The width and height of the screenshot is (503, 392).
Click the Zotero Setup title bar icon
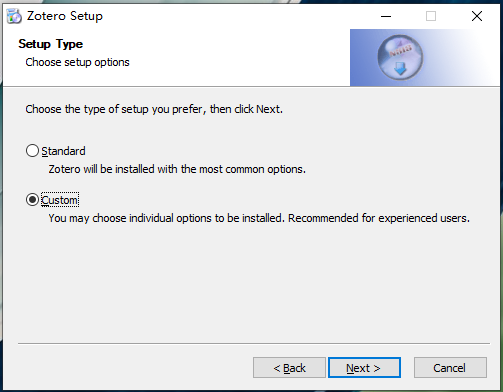click(14, 16)
